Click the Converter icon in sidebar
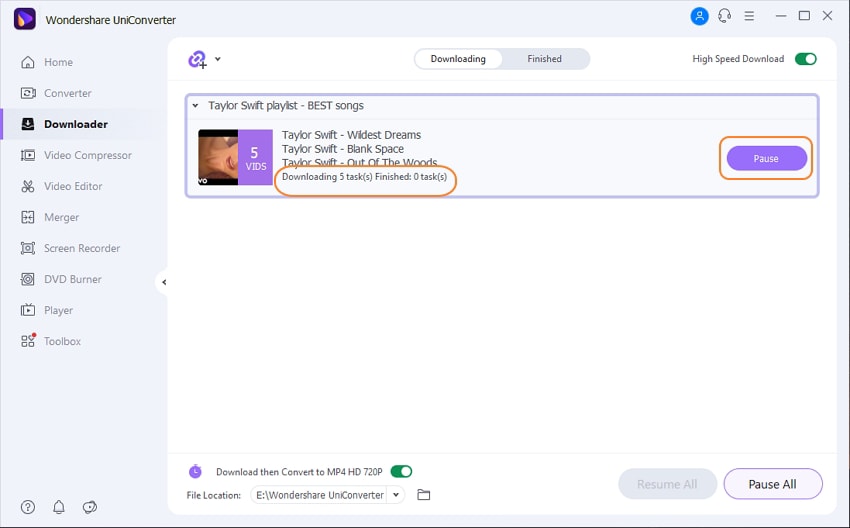850x528 pixels. pyautogui.click(x=28, y=93)
